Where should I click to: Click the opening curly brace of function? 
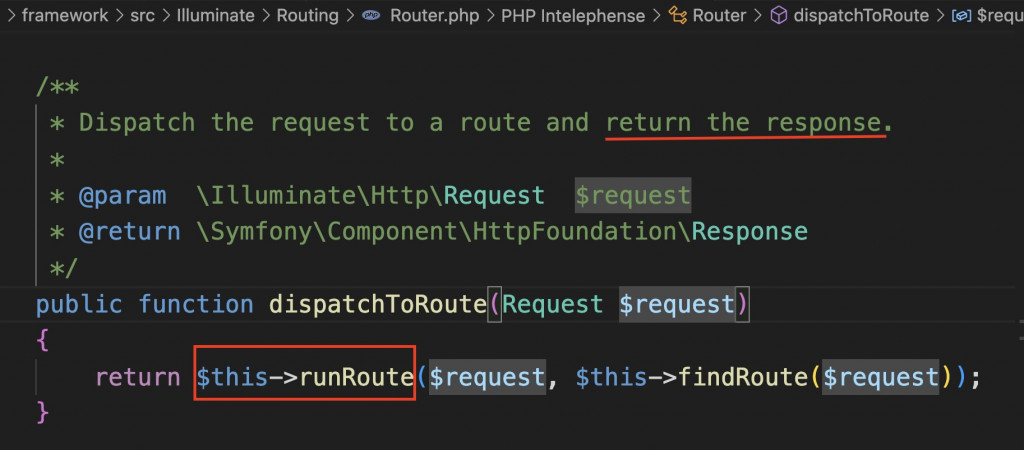(x=42, y=341)
